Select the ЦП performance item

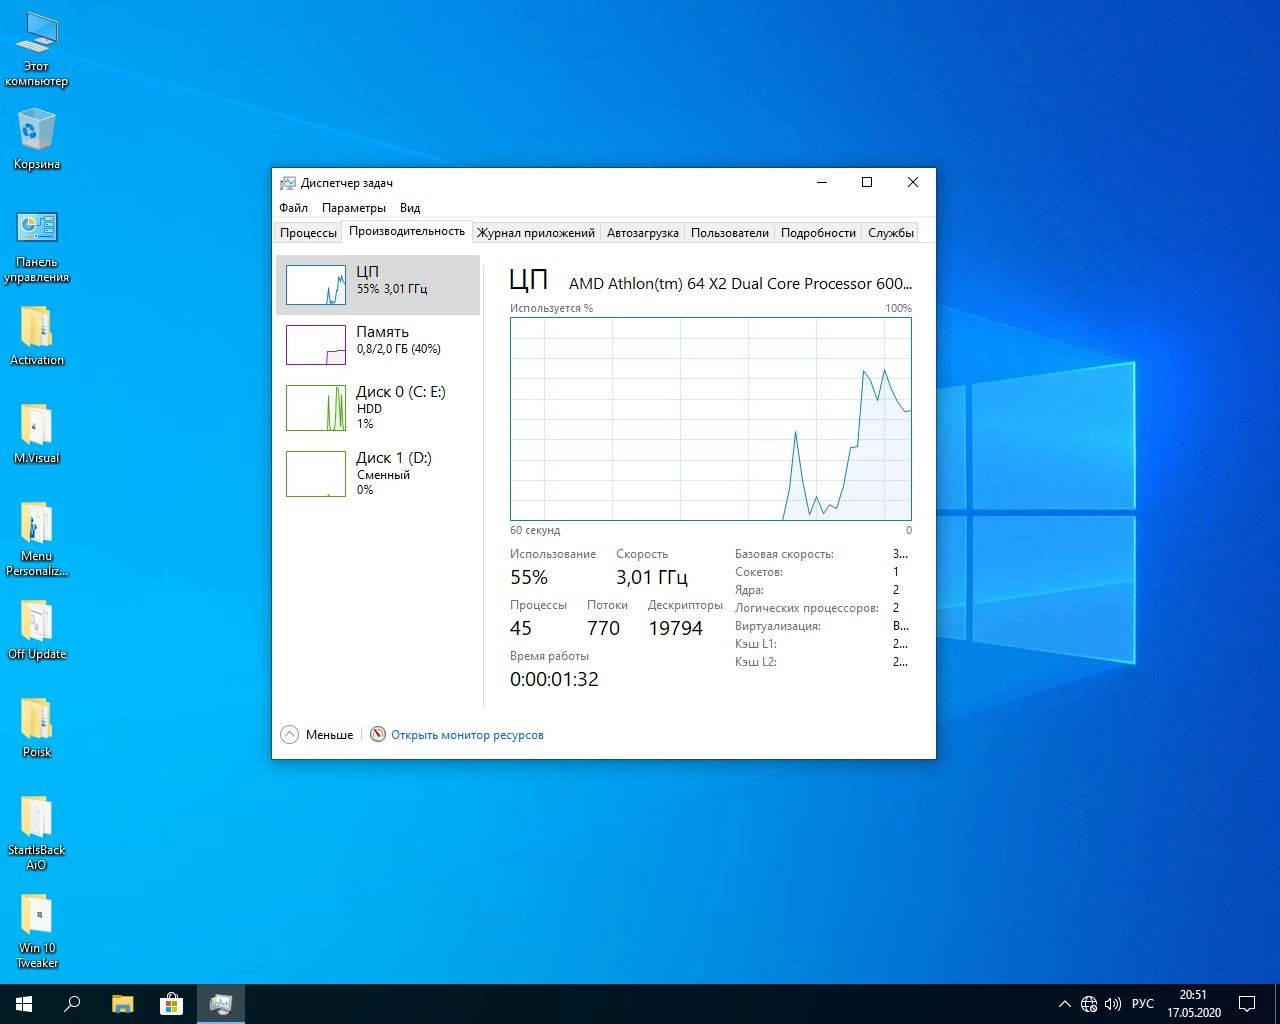coord(378,285)
